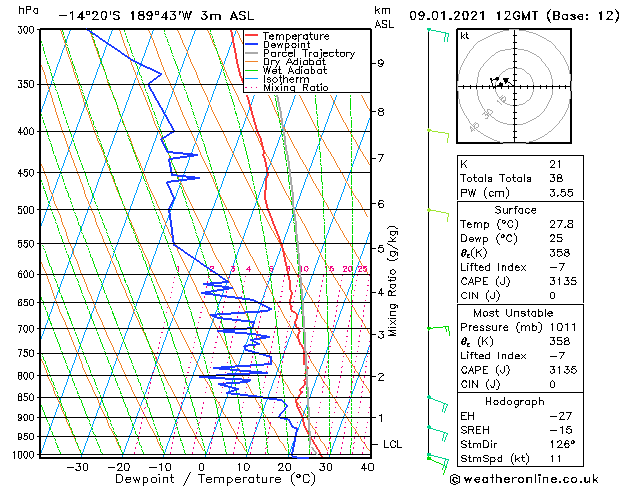Image resolution: width=629 pixels, height=486 pixels.
Task: Click the wind barb near 925 hPa
Action: [438, 433]
